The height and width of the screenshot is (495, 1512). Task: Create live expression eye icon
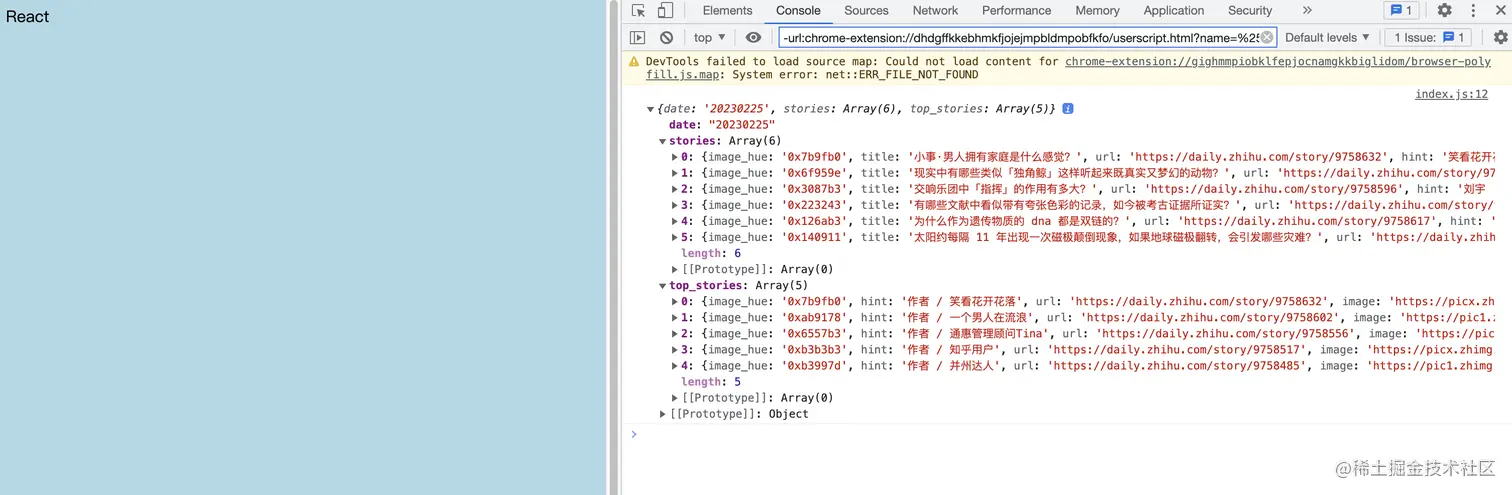click(x=753, y=37)
